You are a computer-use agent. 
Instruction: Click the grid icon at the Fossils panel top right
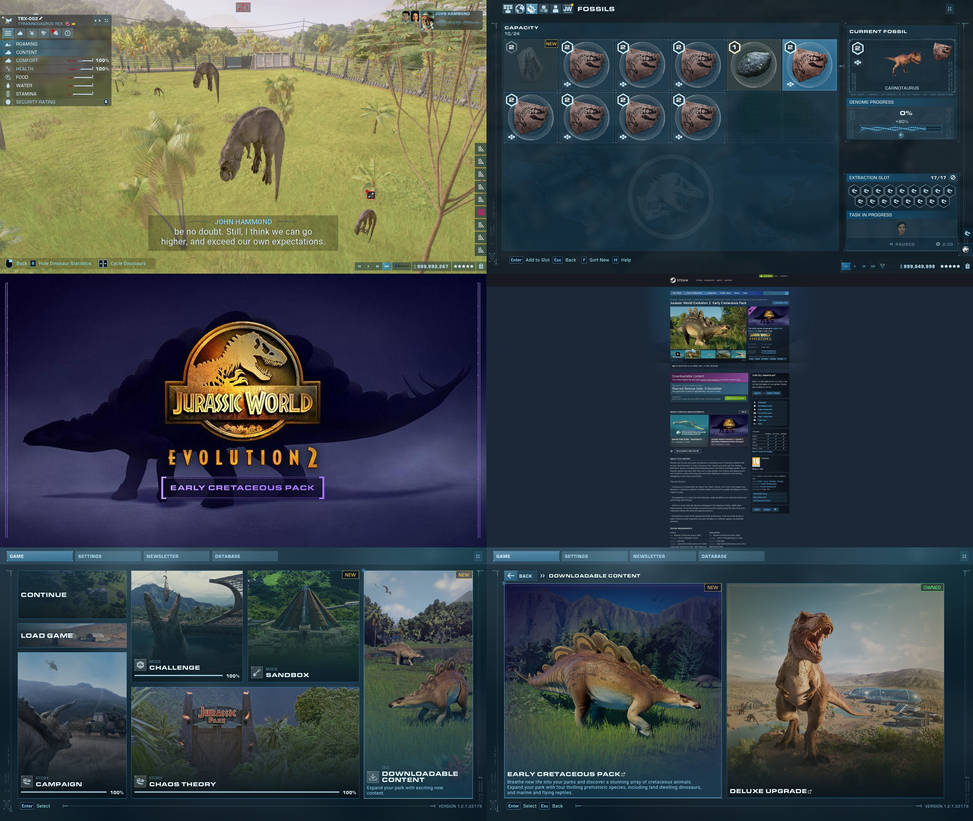[x=949, y=9]
